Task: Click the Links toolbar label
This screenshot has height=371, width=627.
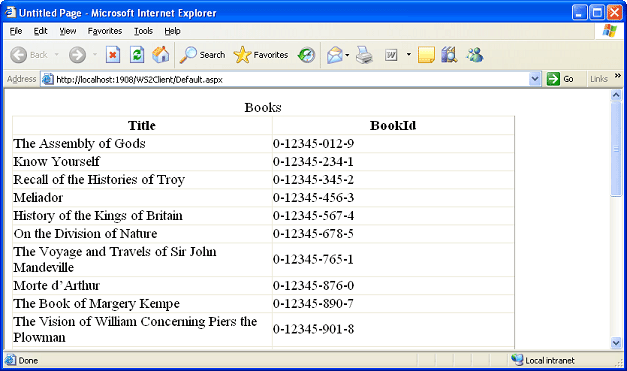Action: 599,79
